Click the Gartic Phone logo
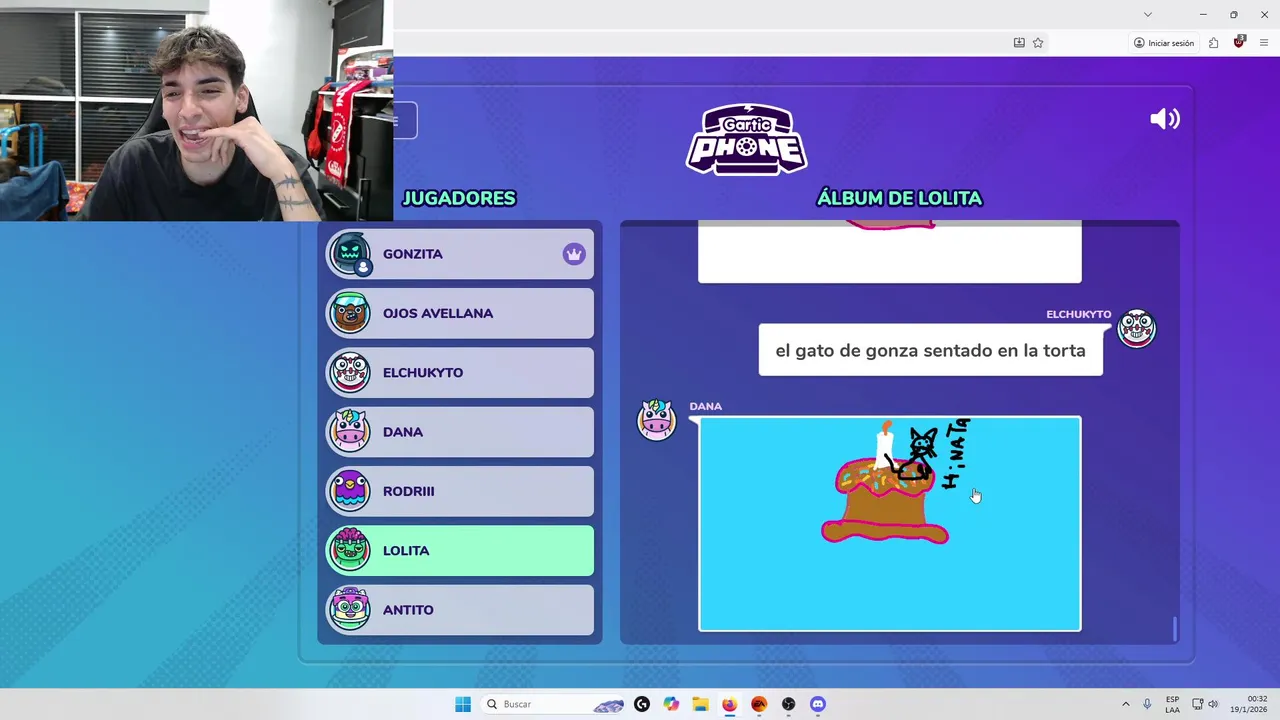Image resolution: width=1280 pixels, height=720 pixels. tap(746, 139)
